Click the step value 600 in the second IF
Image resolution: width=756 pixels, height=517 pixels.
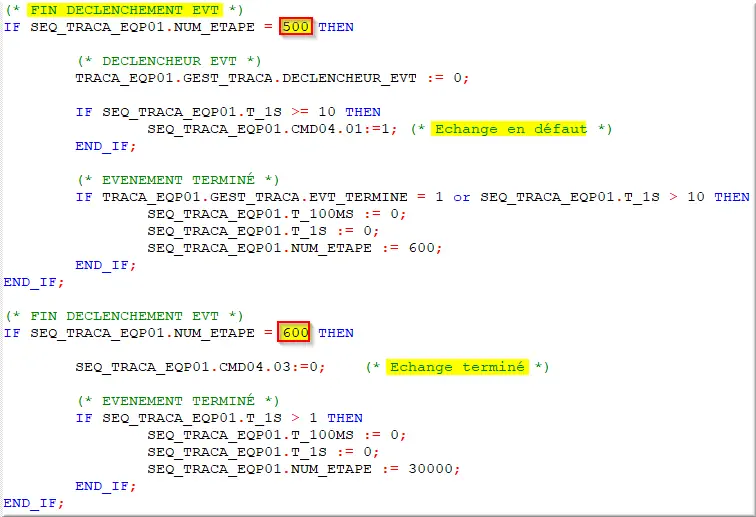point(294,333)
